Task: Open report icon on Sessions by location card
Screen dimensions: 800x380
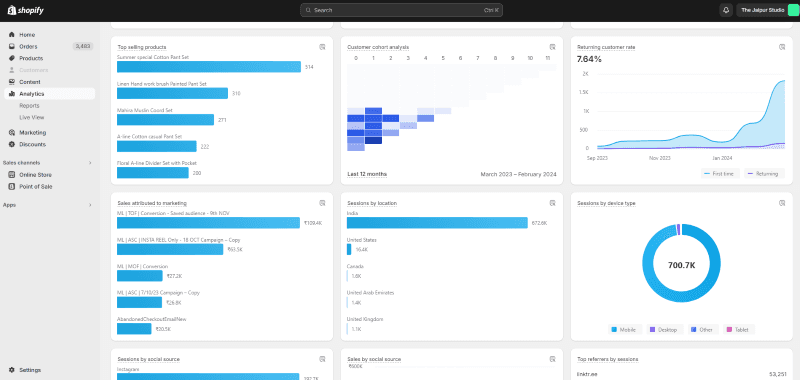Action: click(x=552, y=203)
